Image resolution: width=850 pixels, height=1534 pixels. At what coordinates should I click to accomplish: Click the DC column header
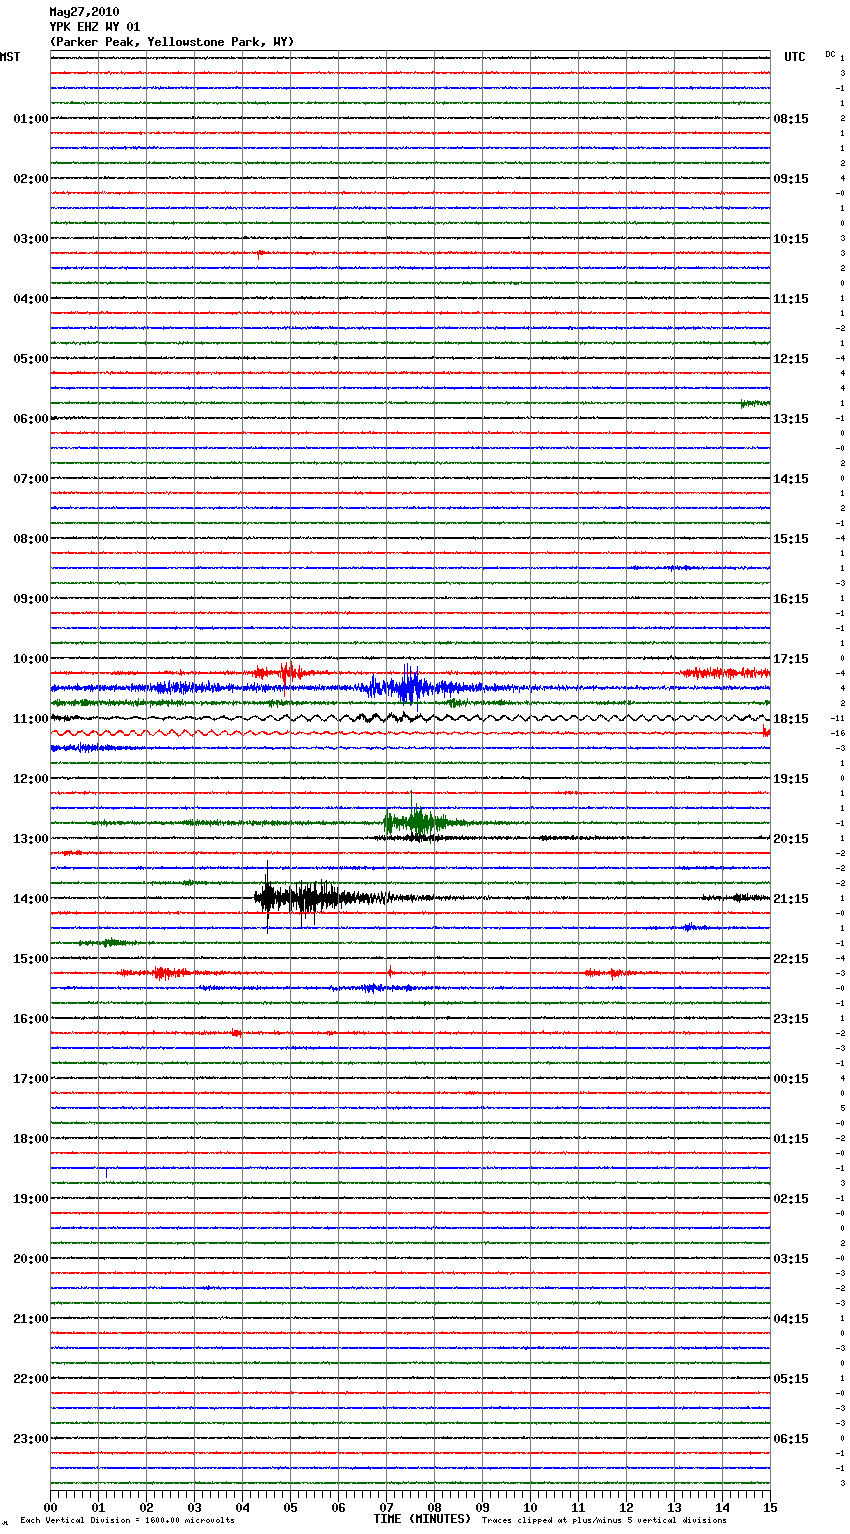[x=830, y=53]
